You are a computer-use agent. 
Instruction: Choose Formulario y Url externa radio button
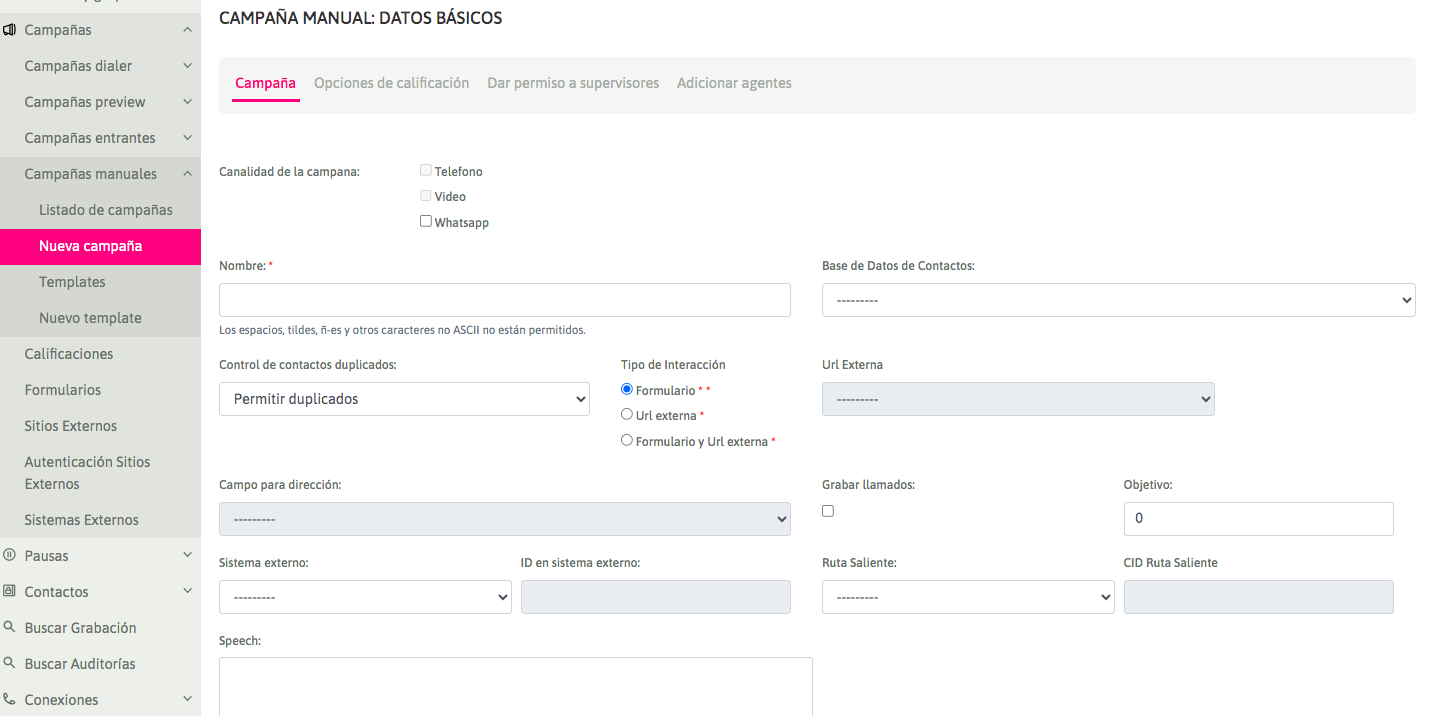point(627,440)
